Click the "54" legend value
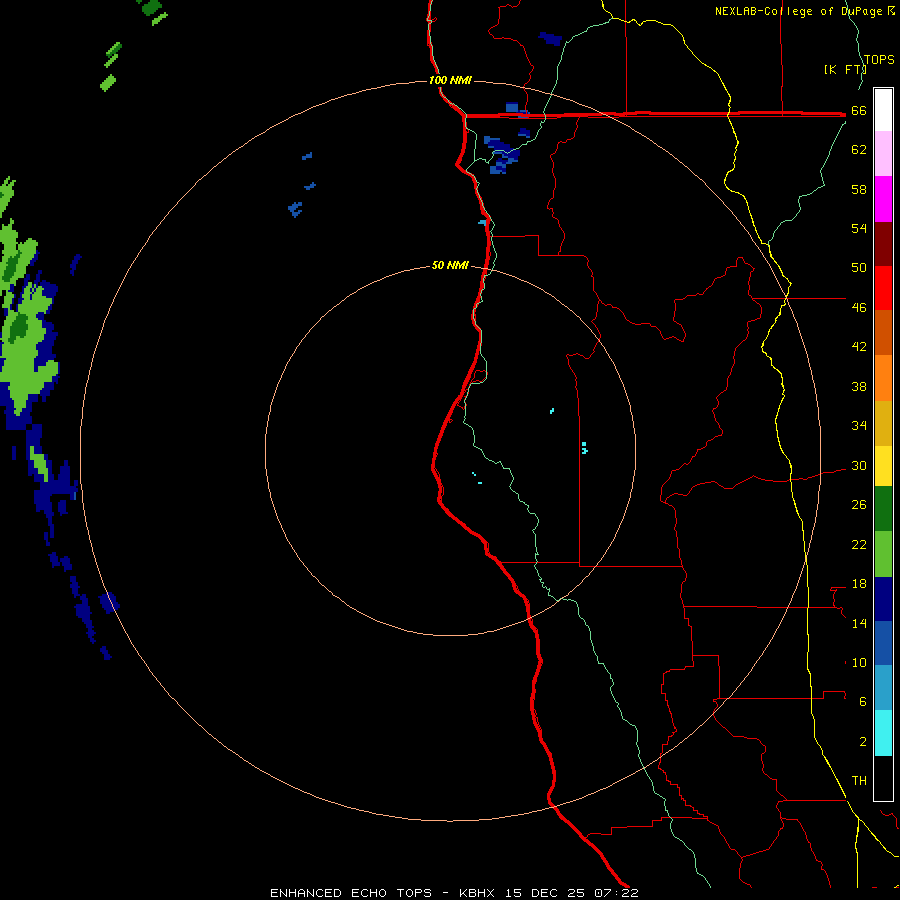900x900 pixels. point(859,228)
